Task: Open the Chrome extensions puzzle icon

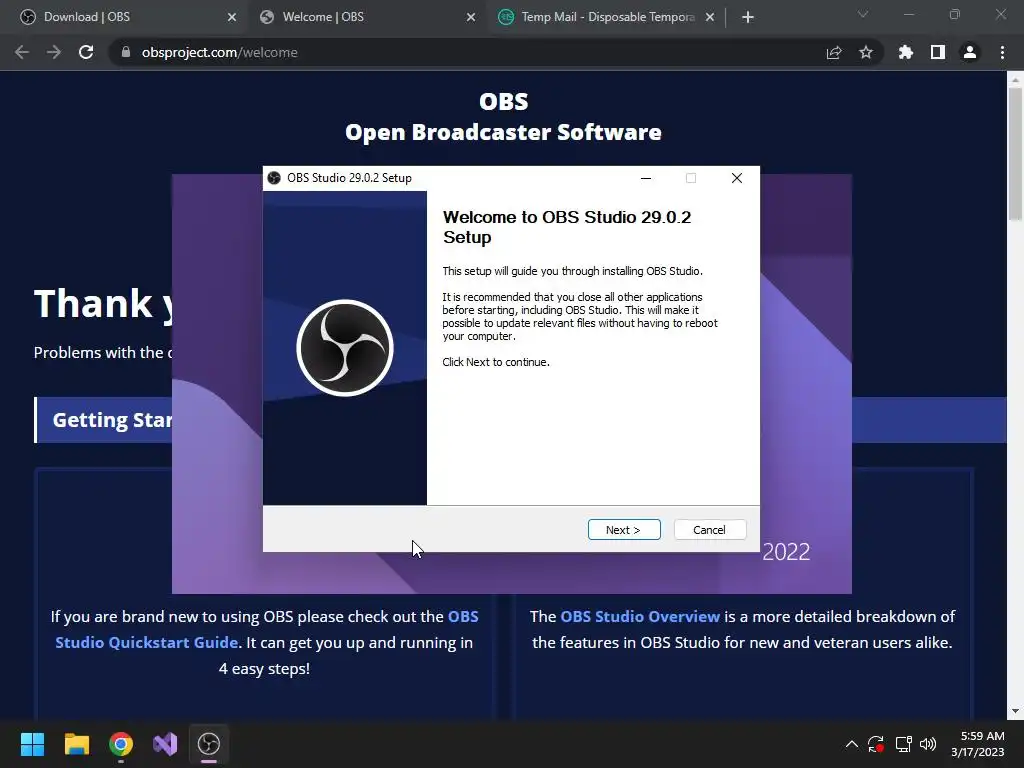Action: coord(905,52)
